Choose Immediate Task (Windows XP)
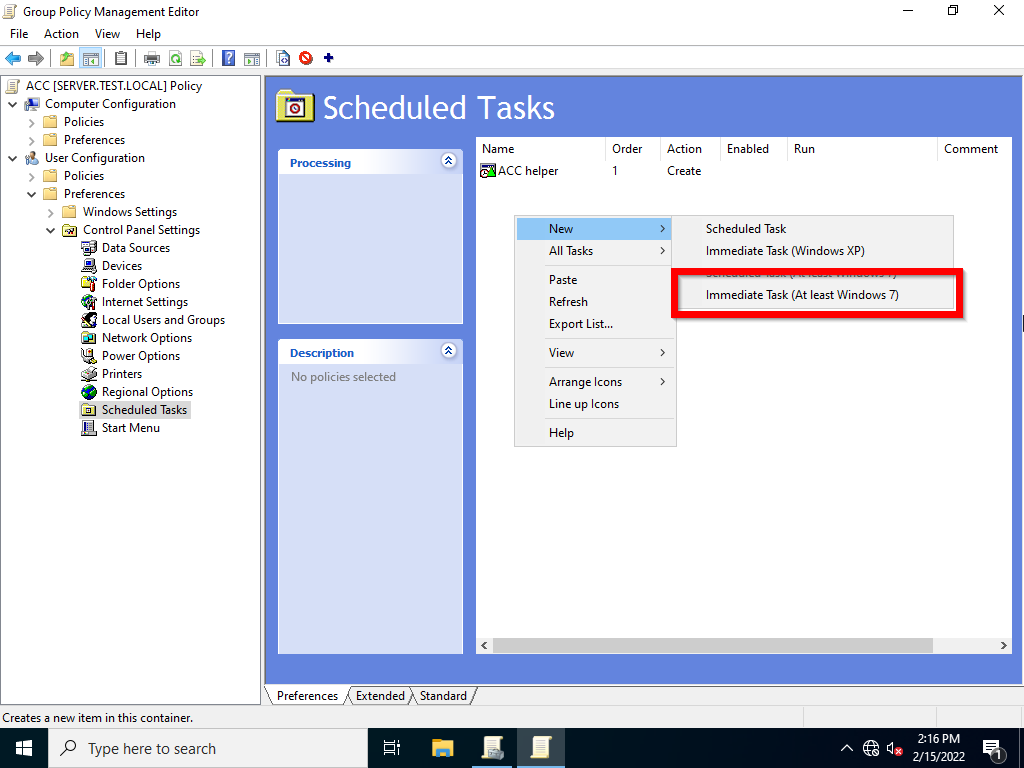Image resolution: width=1024 pixels, height=768 pixels. tap(812, 251)
